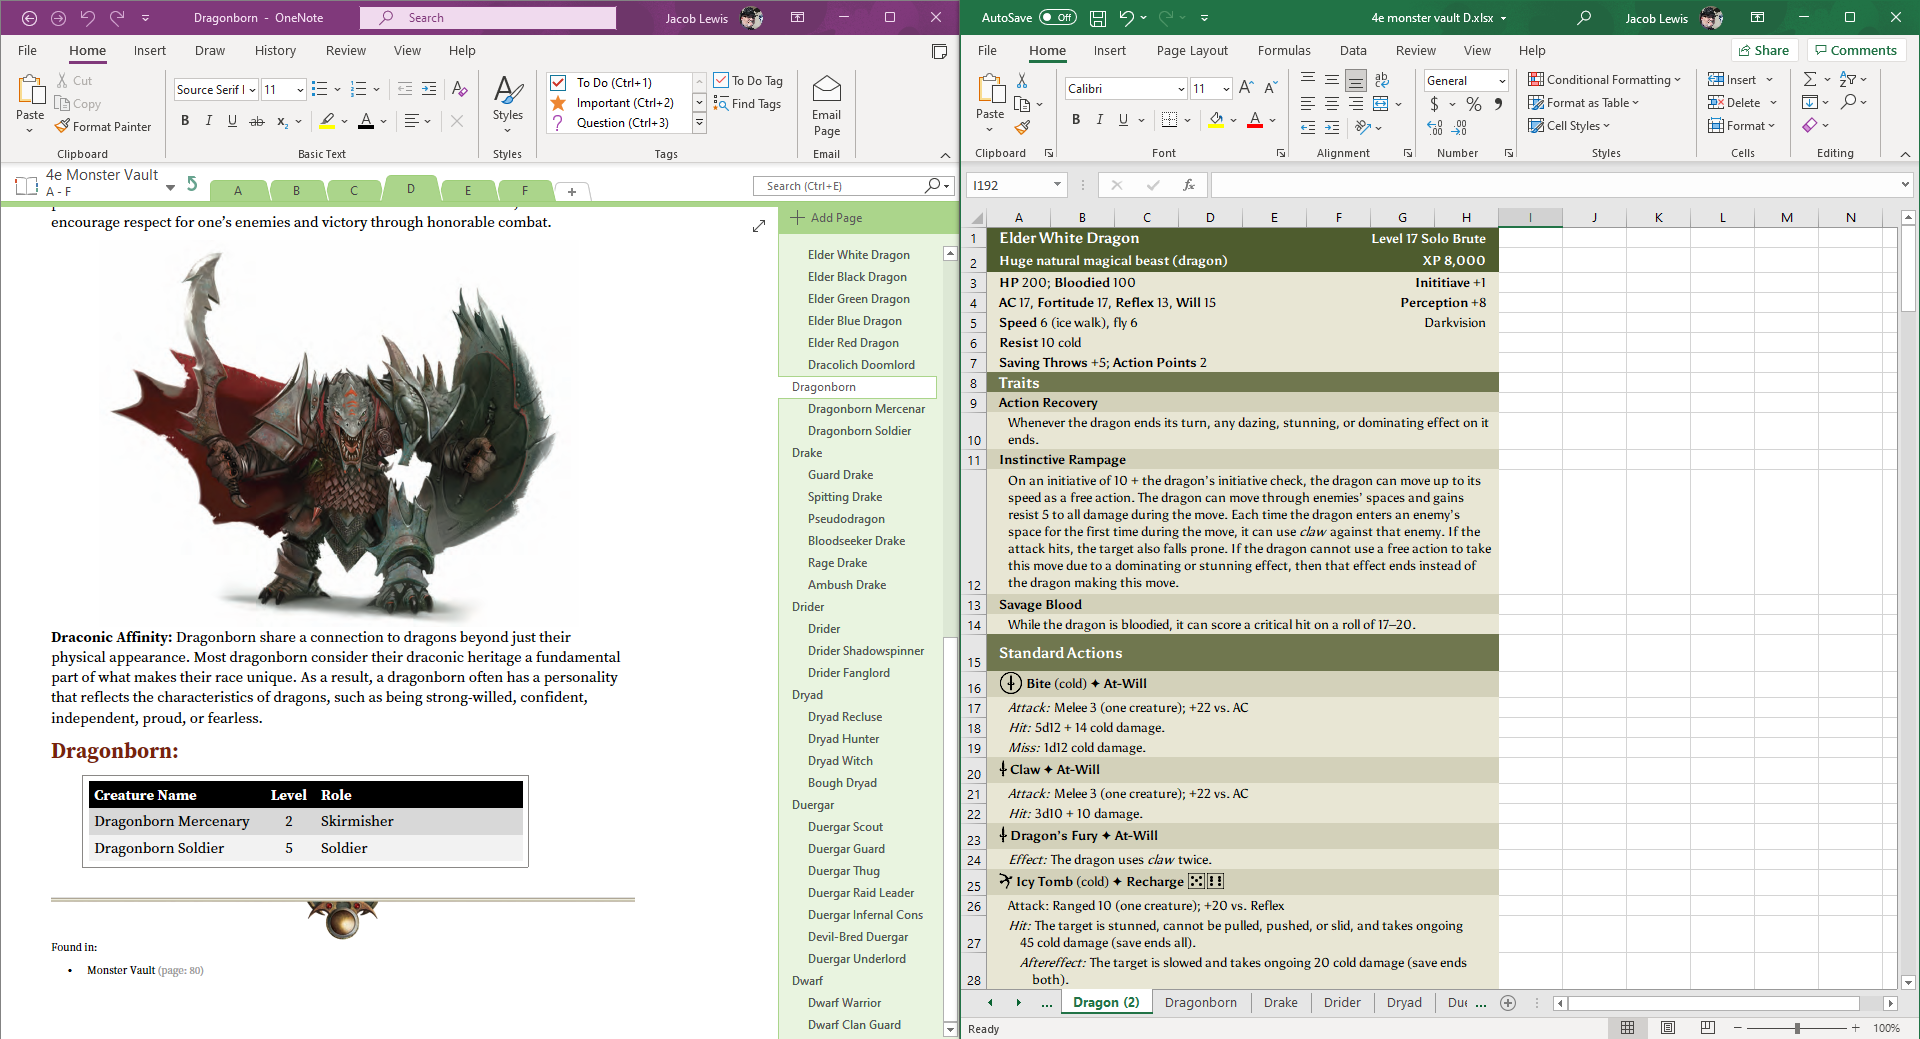The height and width of the screenshot is (1039, 1920).
Task: Switch to Drake sheet tab
Action: click(1280, 1003)
